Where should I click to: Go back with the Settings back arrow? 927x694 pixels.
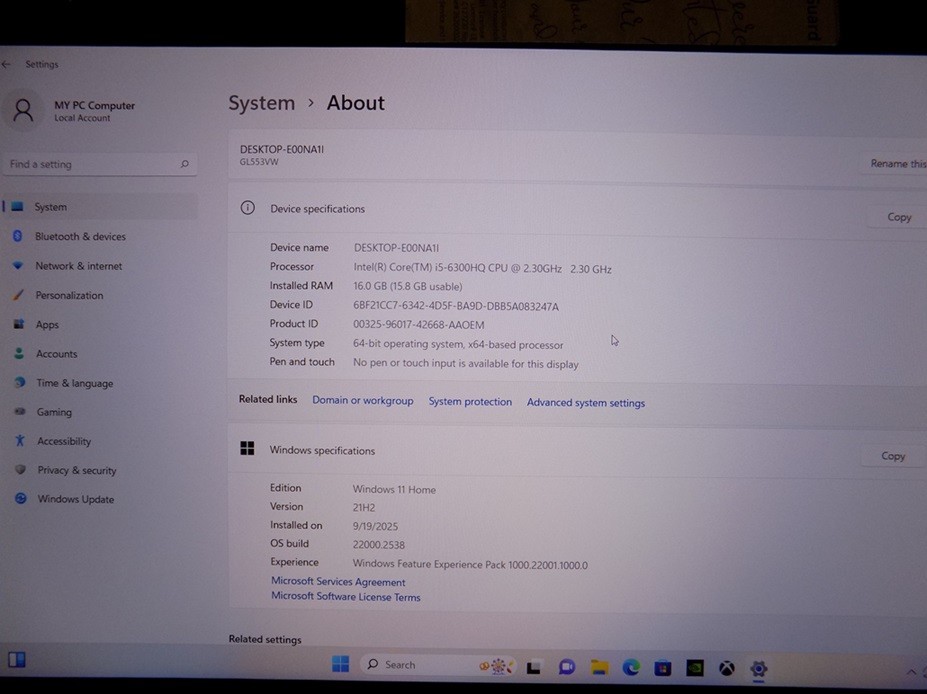point(7,64)
